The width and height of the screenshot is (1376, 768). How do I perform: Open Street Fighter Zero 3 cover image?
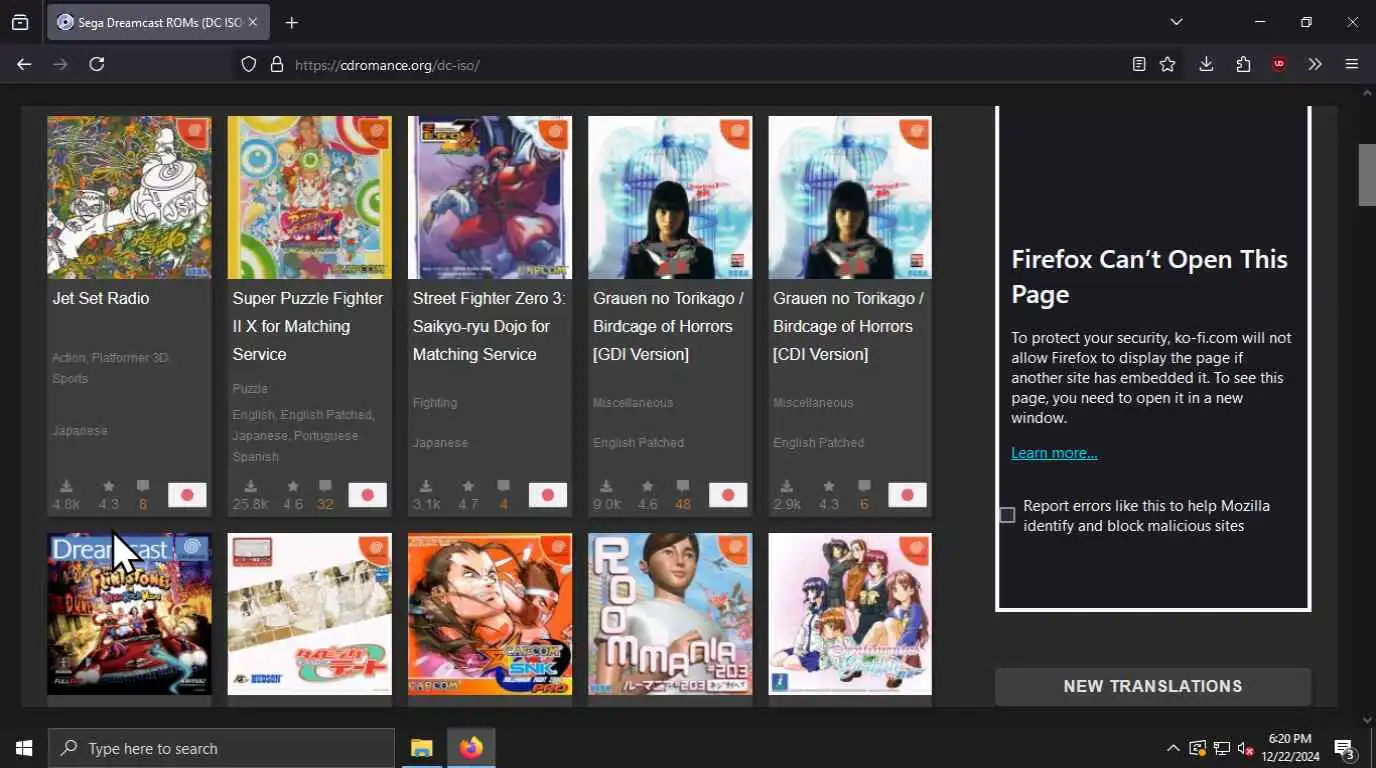tap(489, 197)
